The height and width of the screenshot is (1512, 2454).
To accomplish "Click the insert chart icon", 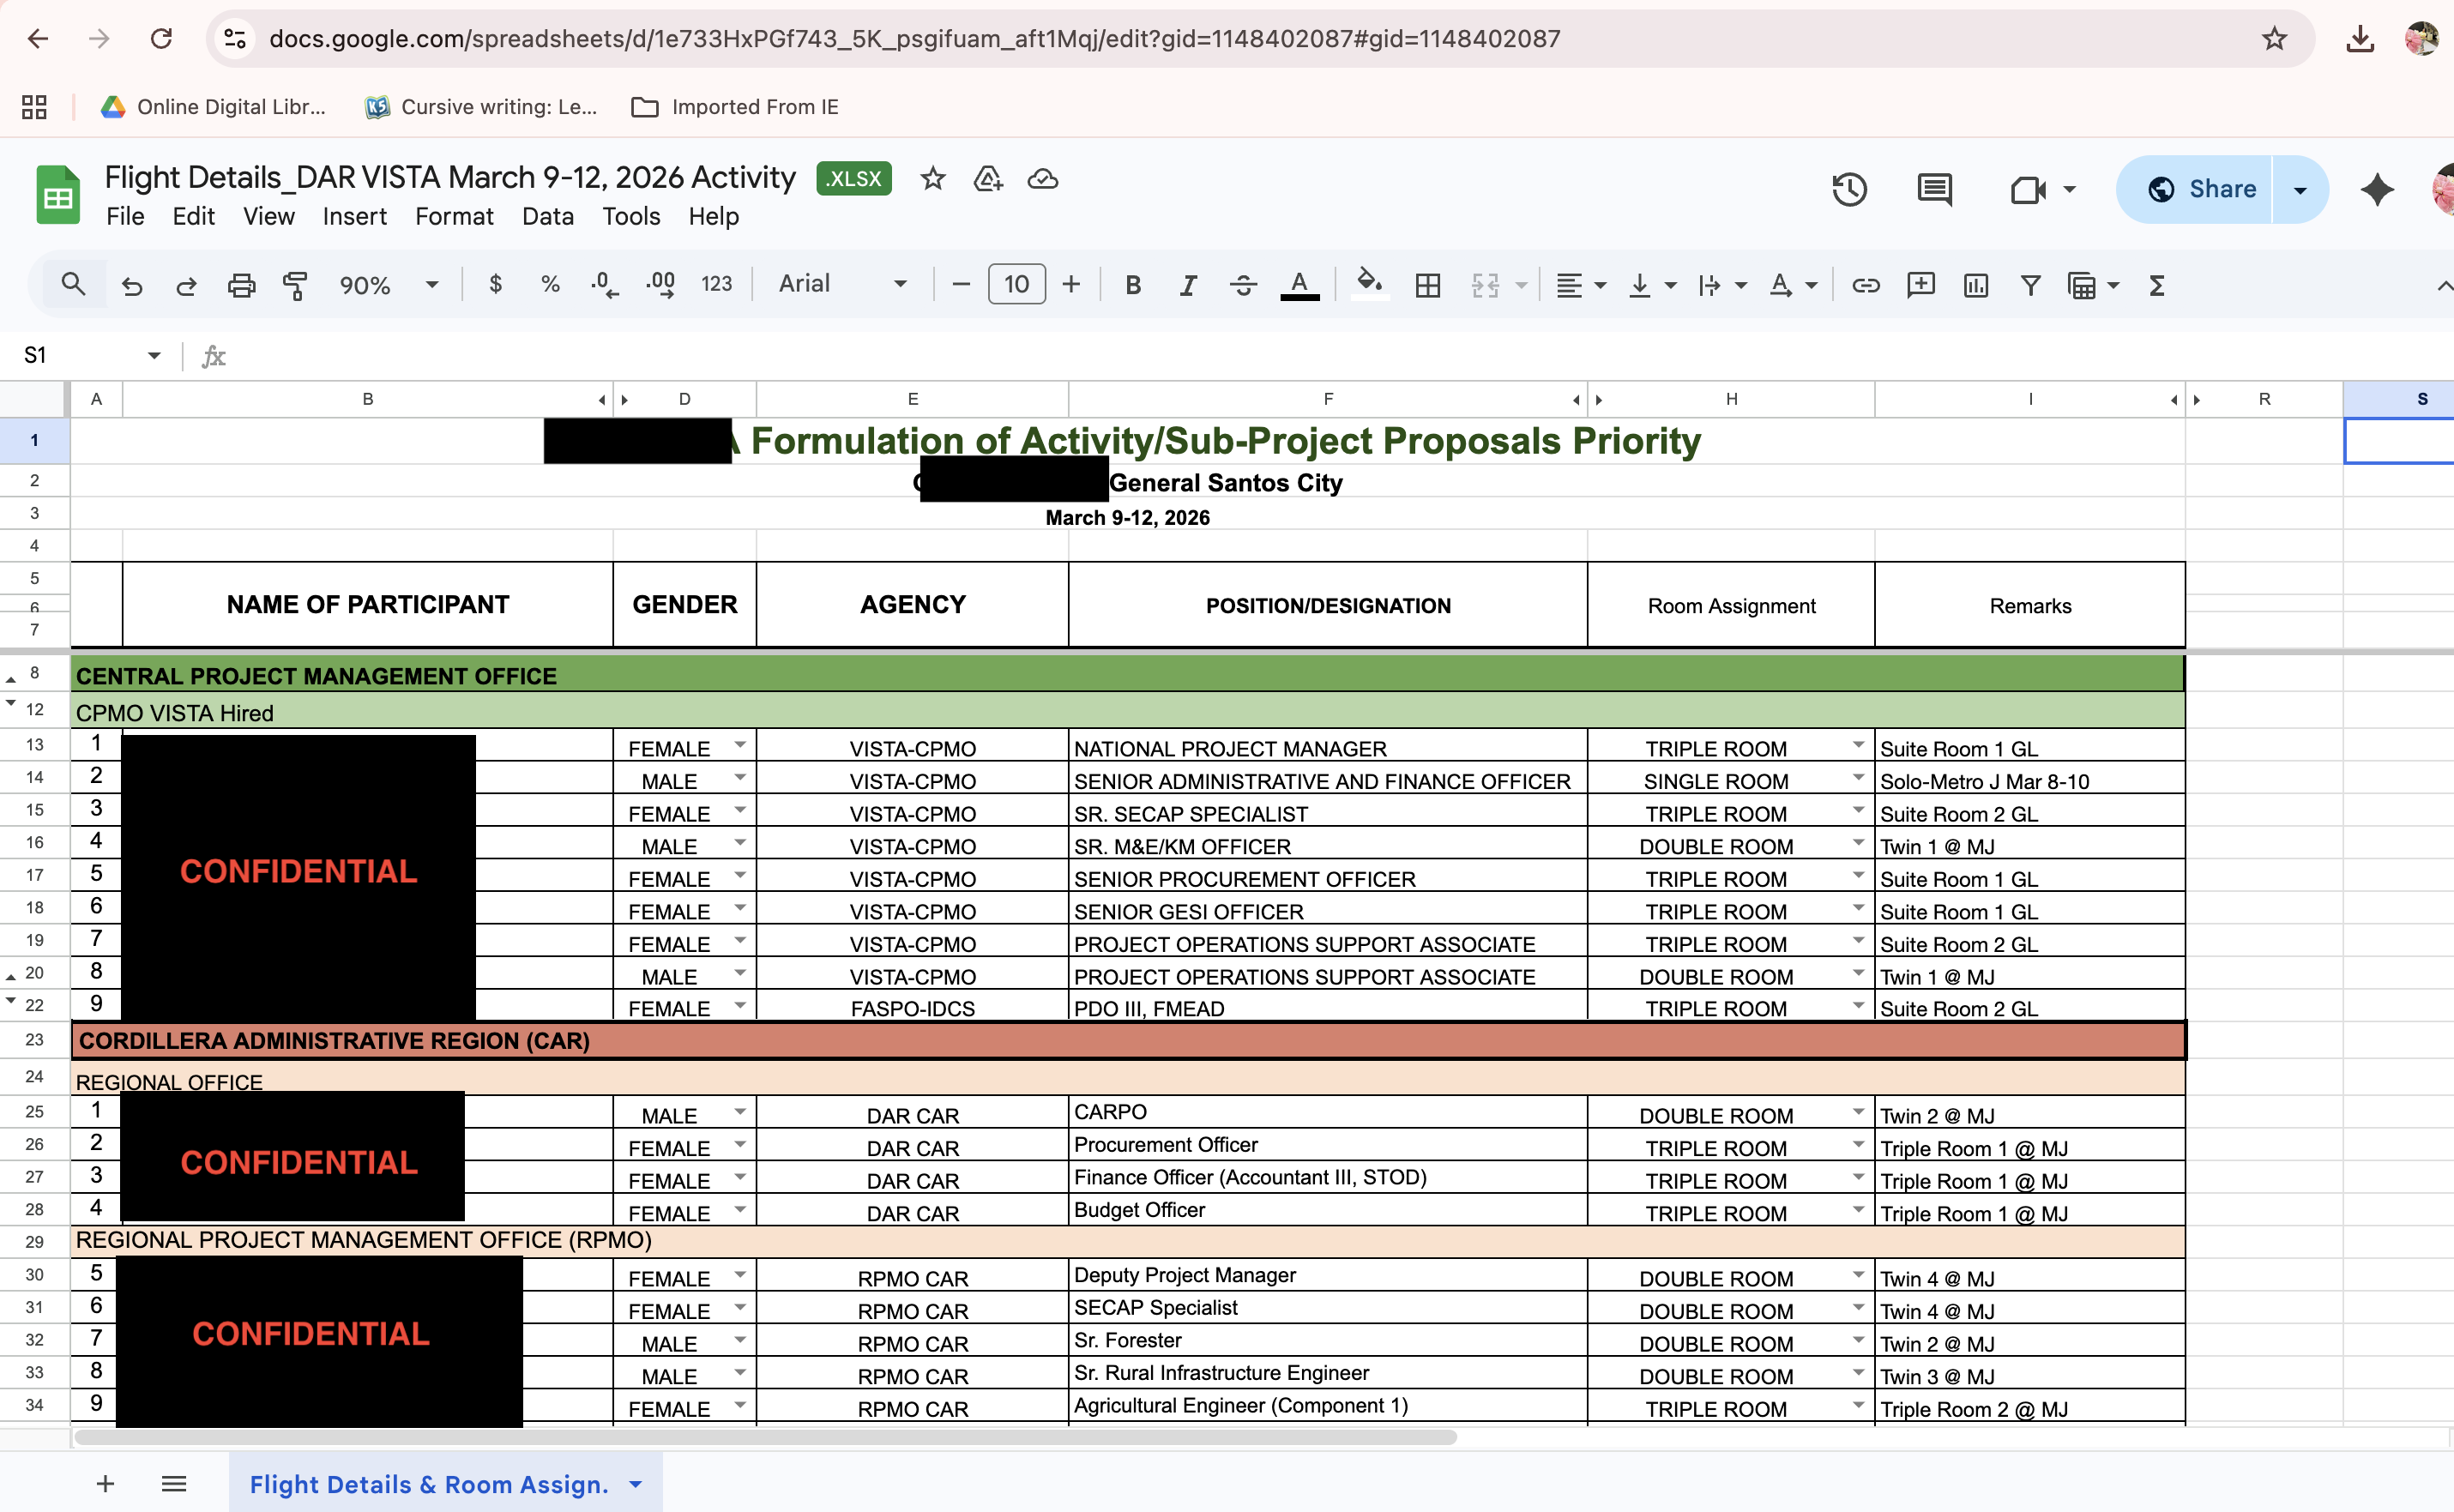I will tap(1975, 285).
